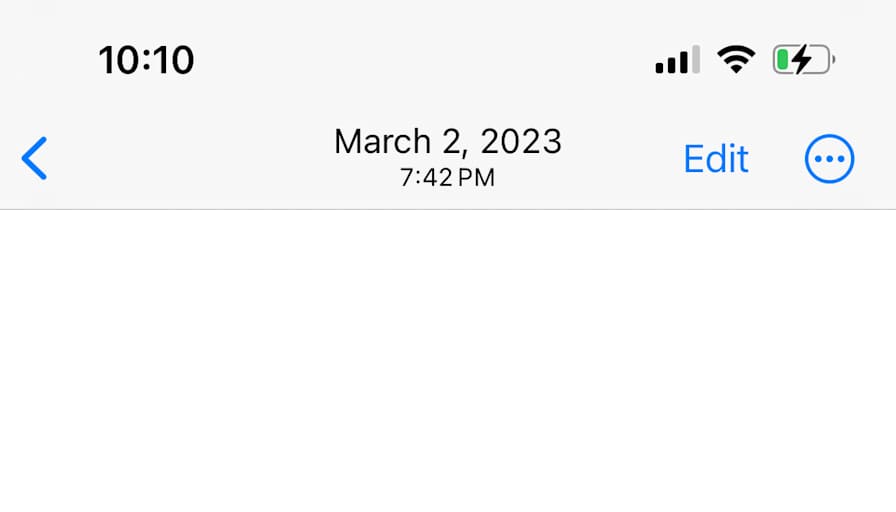The height and width of the screenshot is (512, 896).
Task: Return to the photo library using the back arrow
Action: [x=34, y=159]
